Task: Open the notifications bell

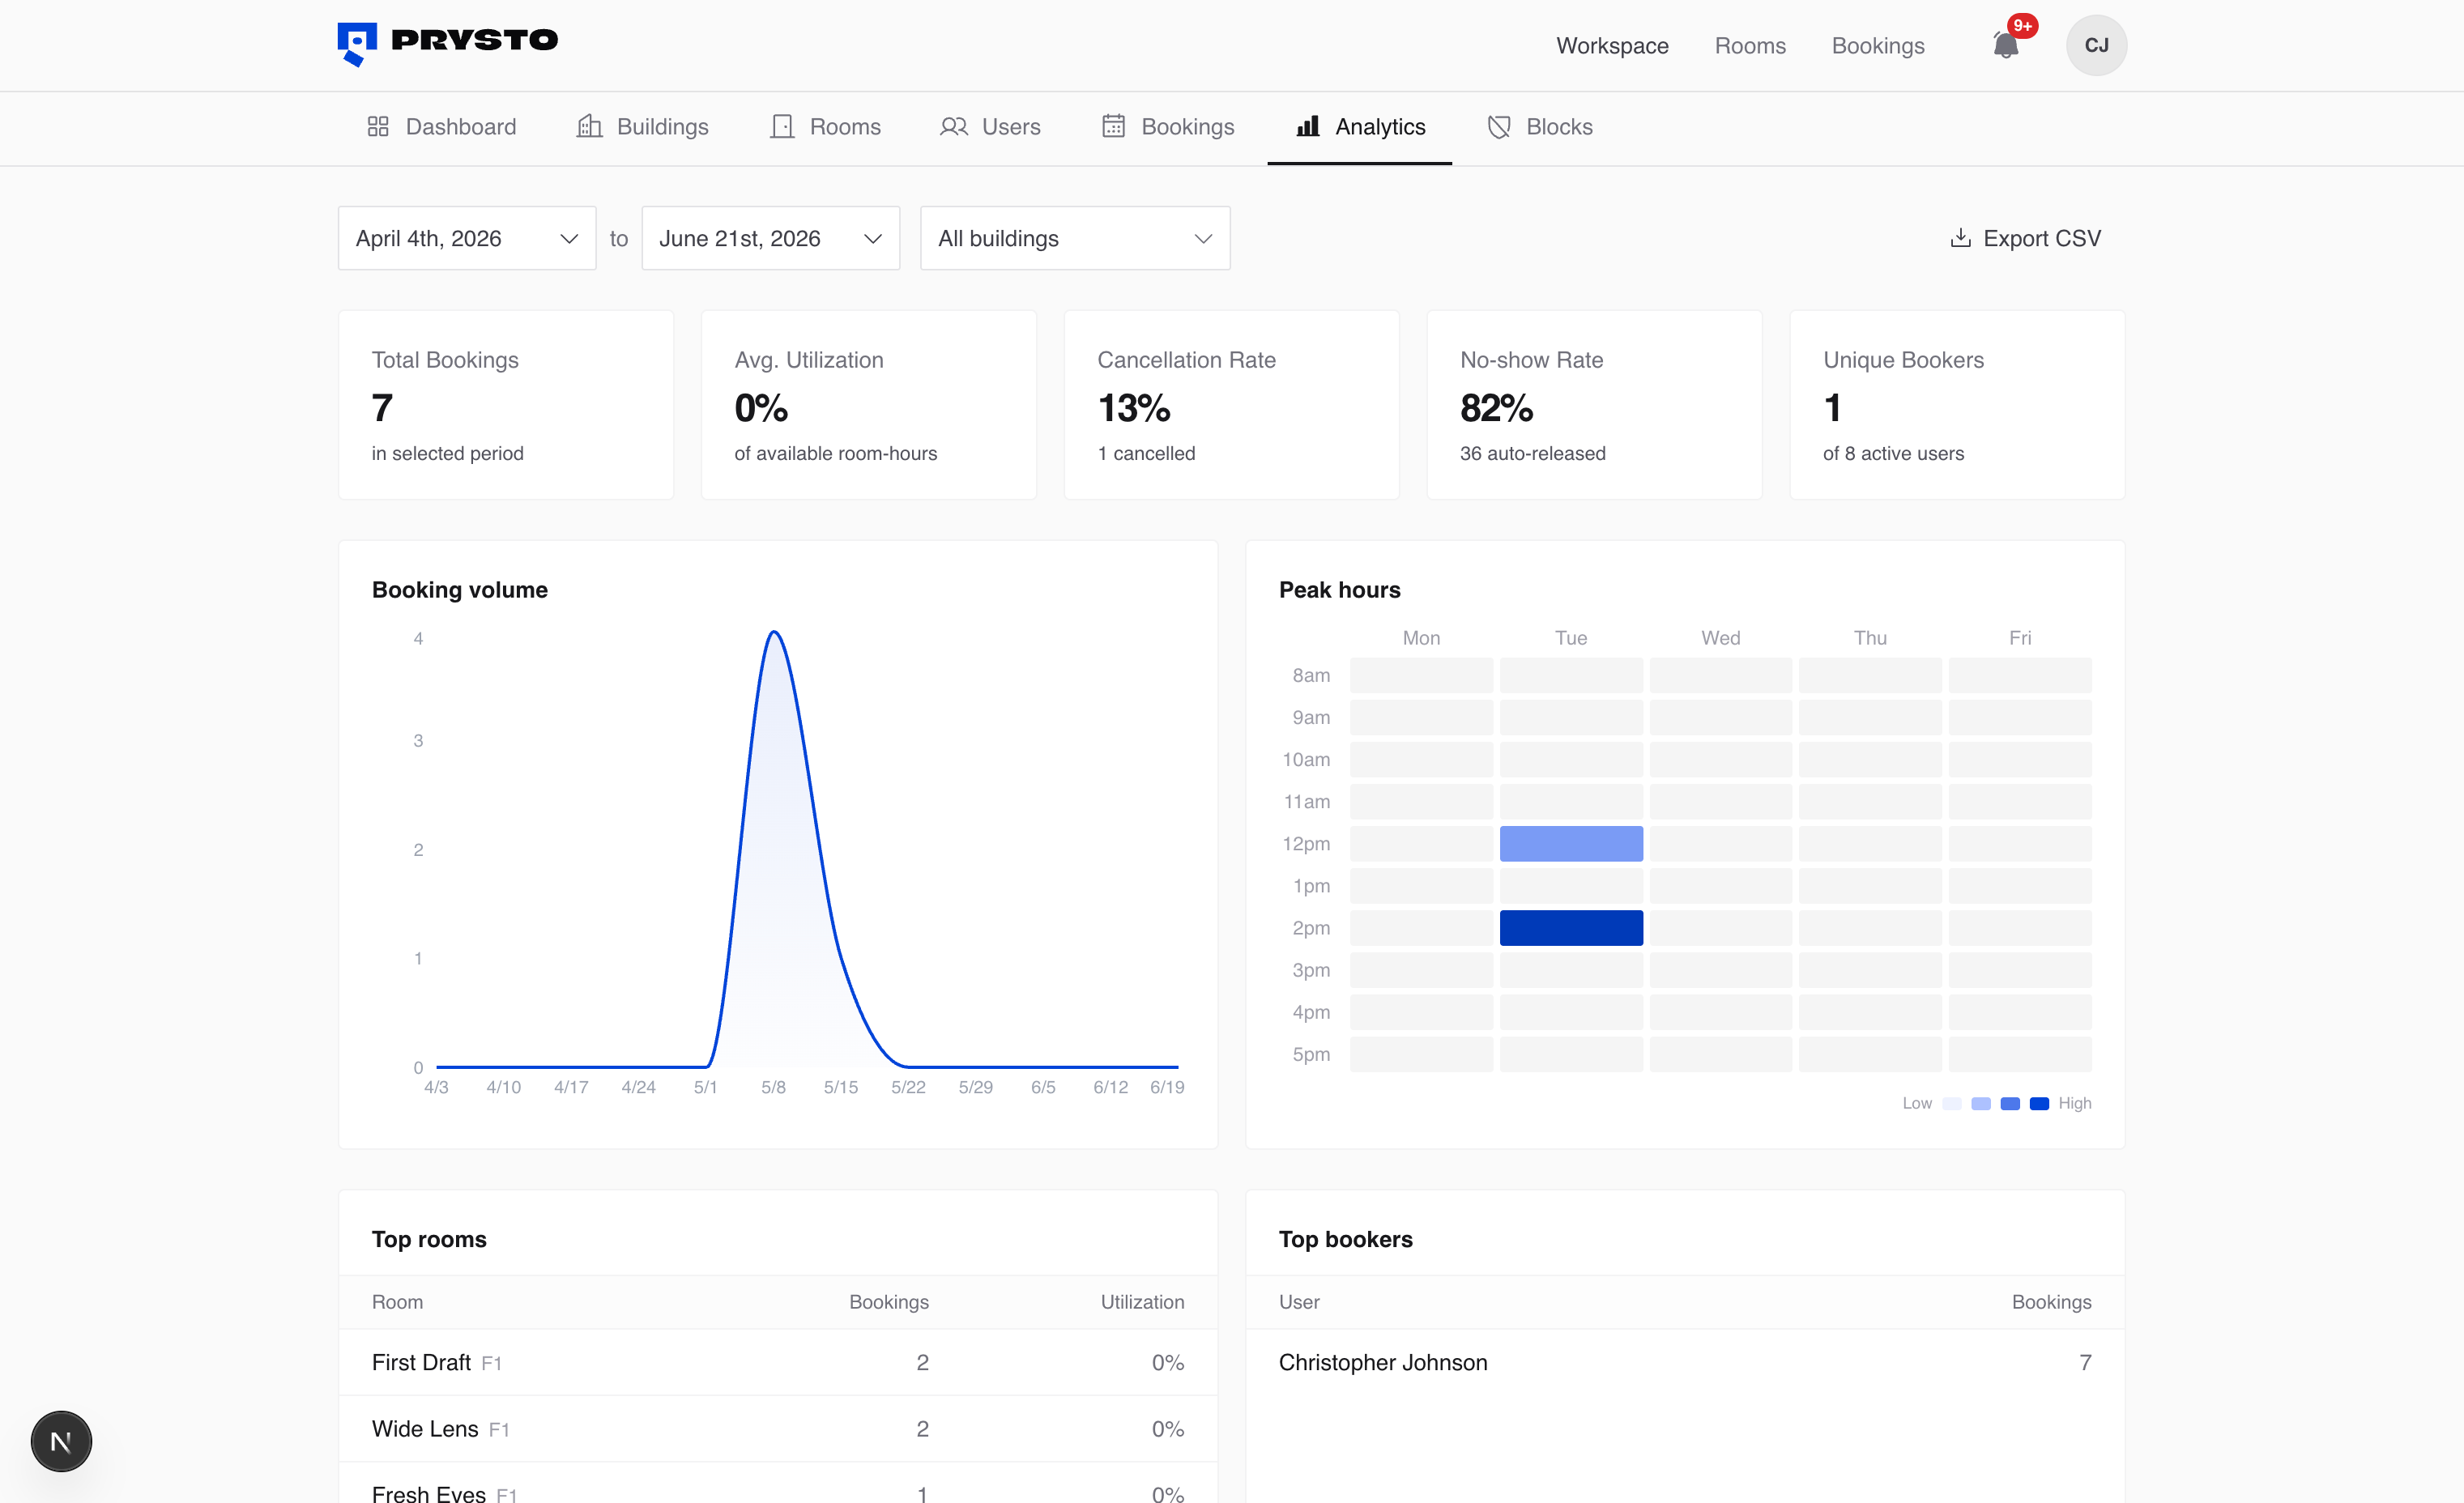Action: [2005, 45]
